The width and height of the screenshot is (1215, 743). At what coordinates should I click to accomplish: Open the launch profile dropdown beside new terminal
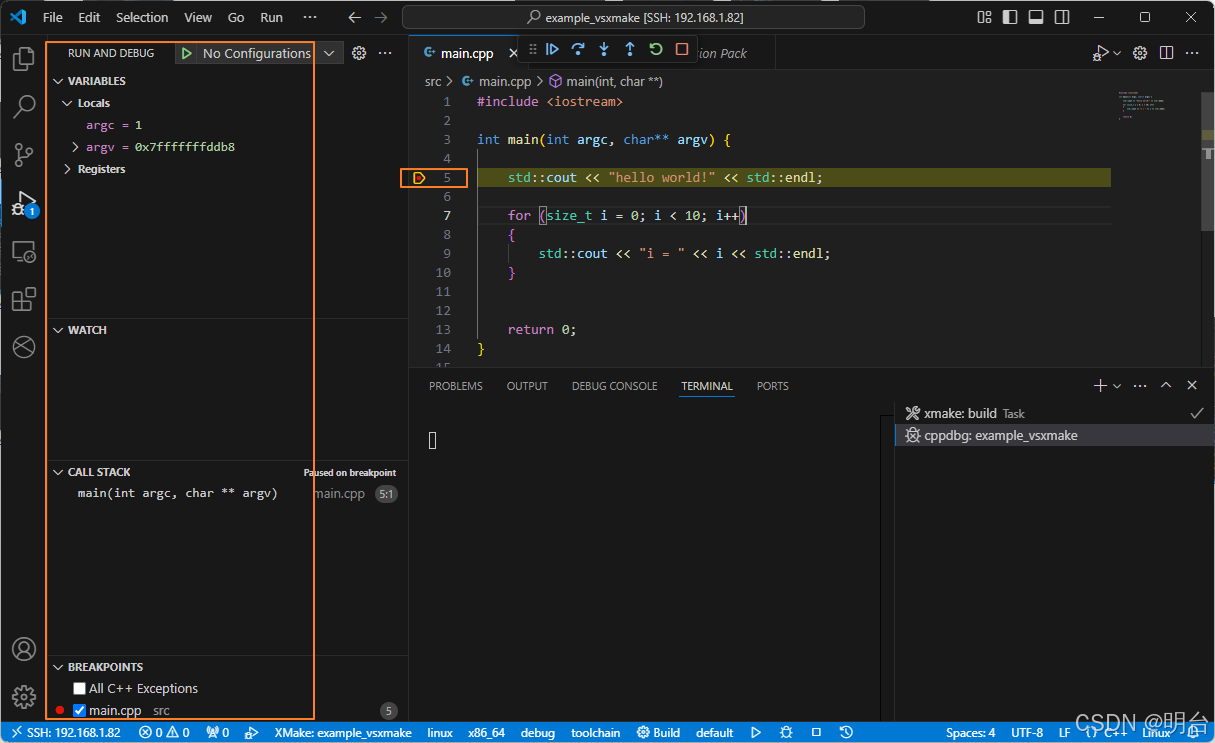tap(1117, 385)
